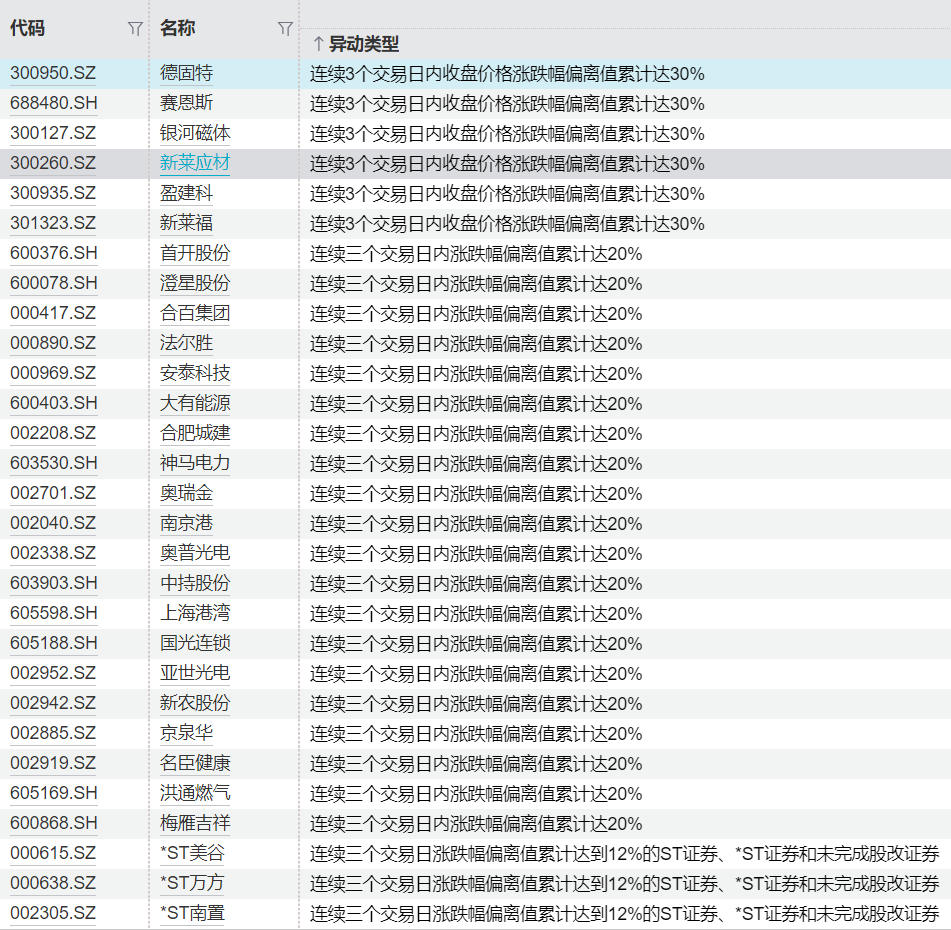Image resolution: width=951 pixels, height=930 pixels.
Task: Open stock code 300950.SZ
Action: coord(53,73)
